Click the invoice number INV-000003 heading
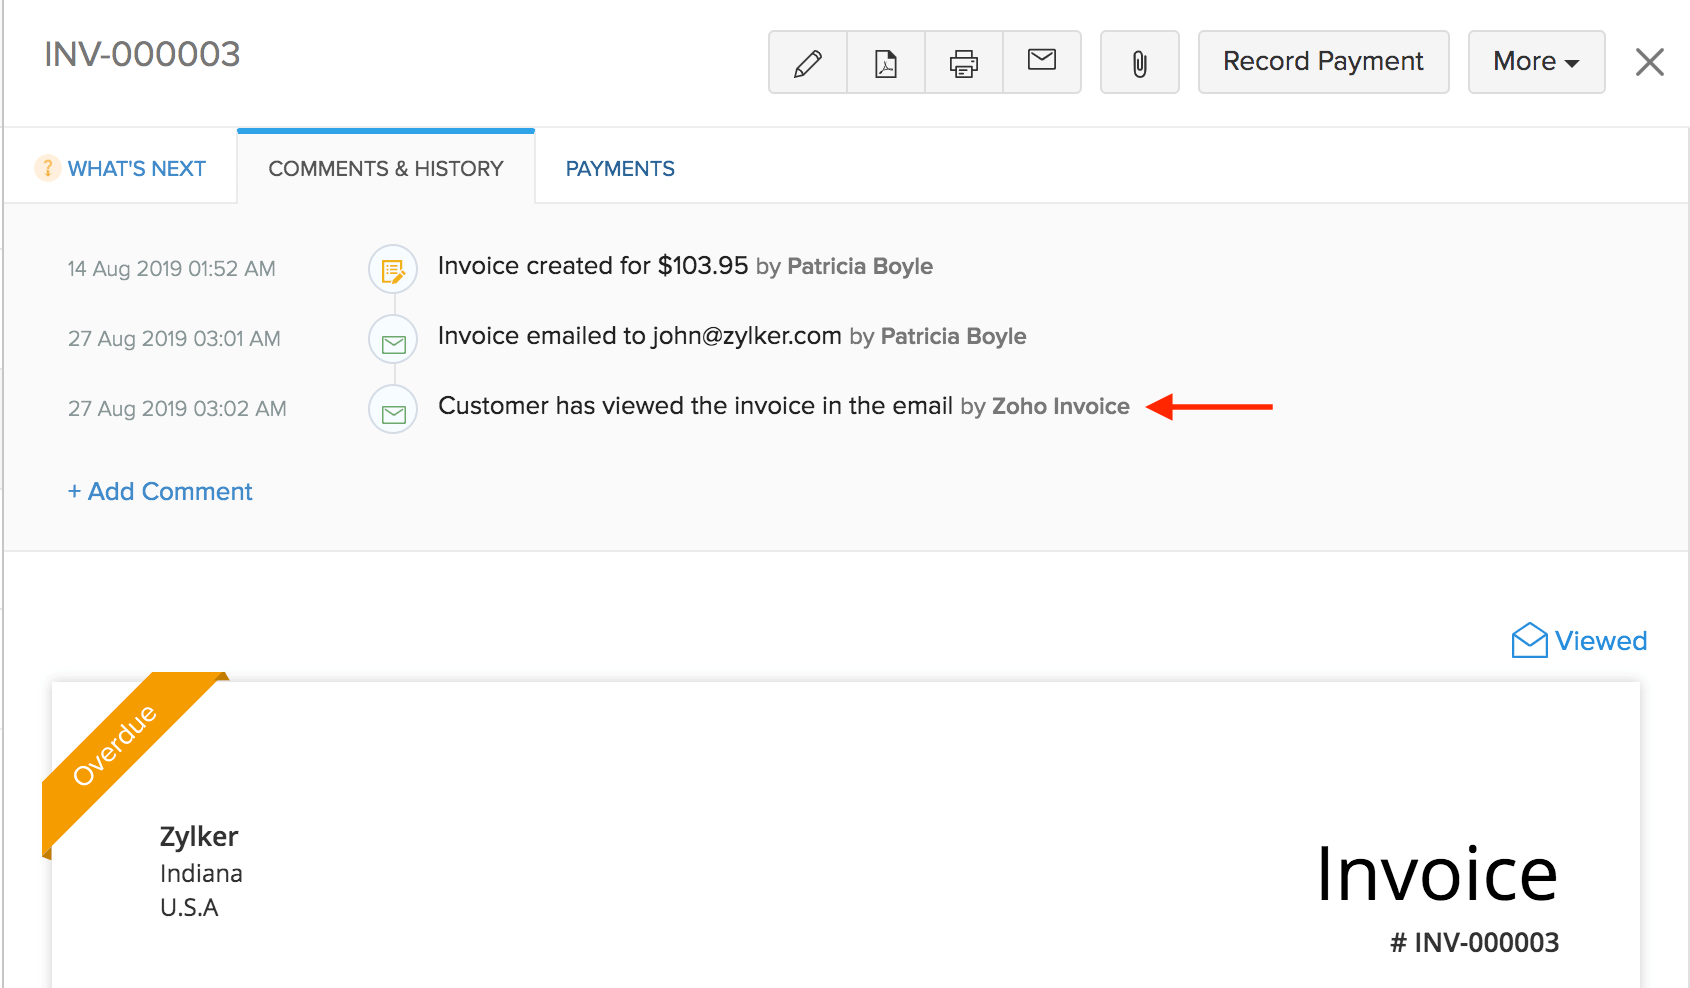The image size is (1690, 988). tap(141, 55)
